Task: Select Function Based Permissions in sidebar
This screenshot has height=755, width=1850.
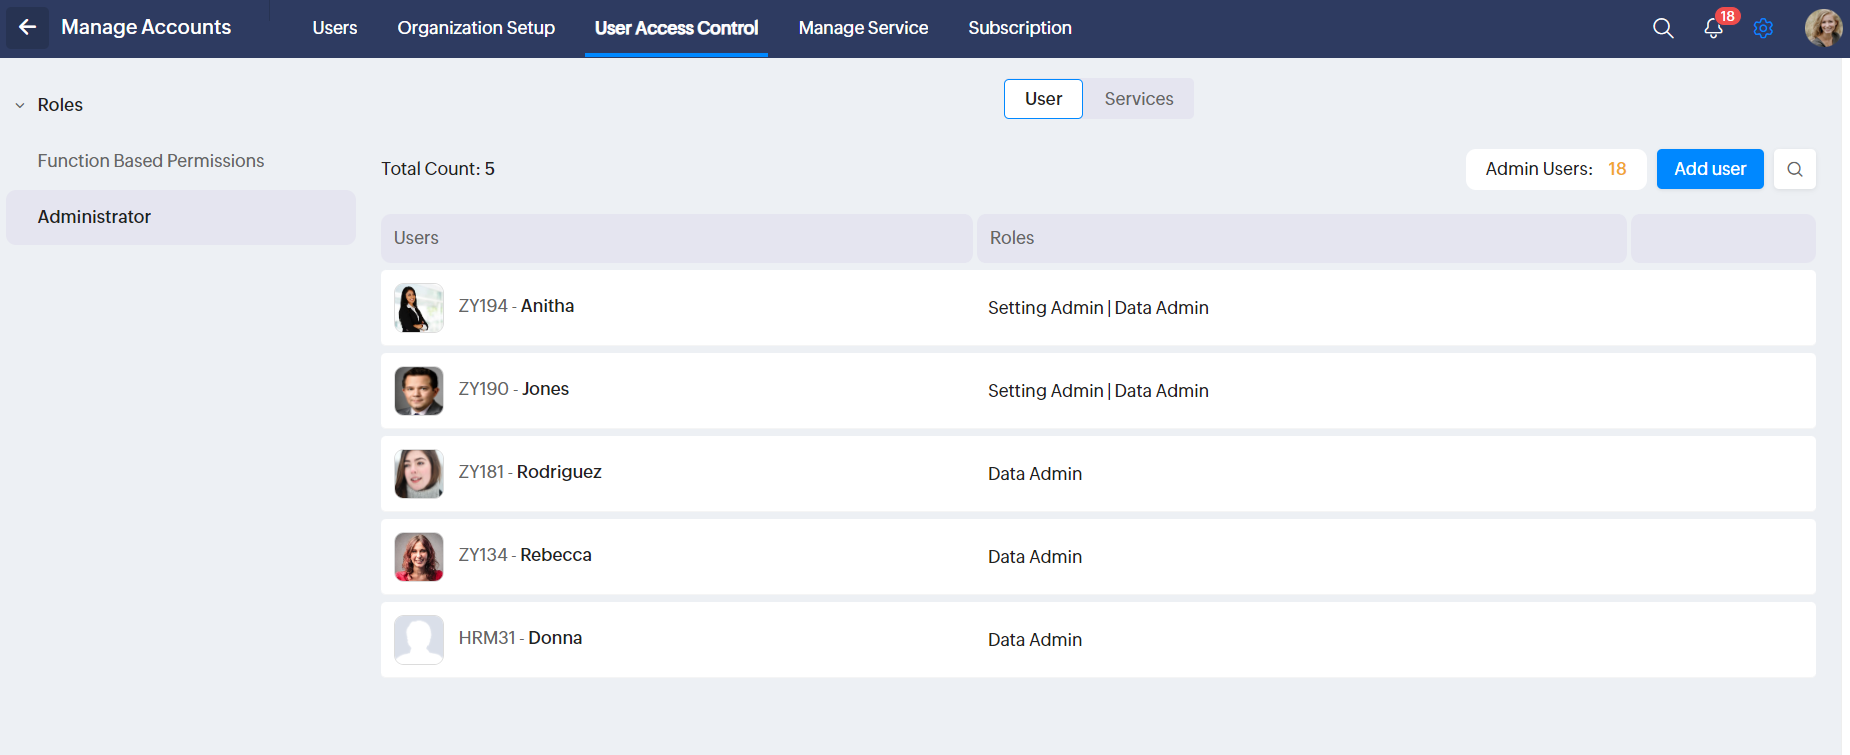Action: point(151,161)
